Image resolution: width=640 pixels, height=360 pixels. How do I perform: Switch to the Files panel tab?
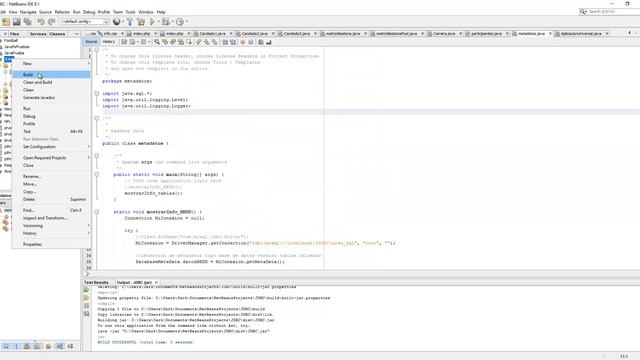click(15, 34)
